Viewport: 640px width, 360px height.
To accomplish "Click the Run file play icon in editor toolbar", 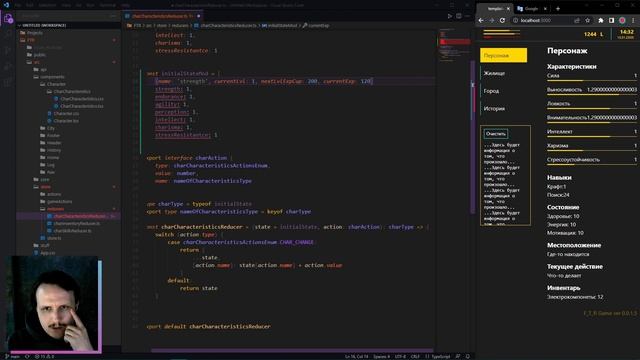I will pyautogui.click(x=450, y=16).
